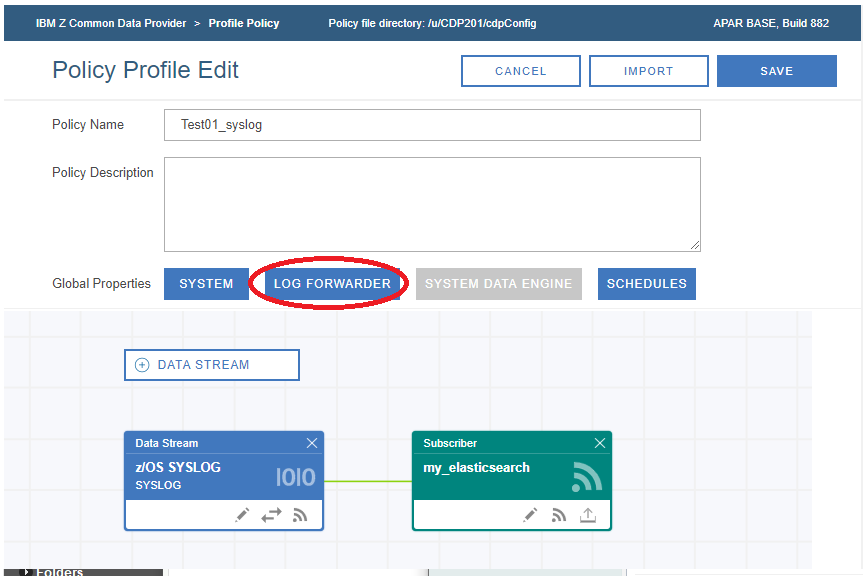The height and width of the screenshot is (576, 863).
Task: Open LOG FORWARDER global properties
Action: (332, 284)
